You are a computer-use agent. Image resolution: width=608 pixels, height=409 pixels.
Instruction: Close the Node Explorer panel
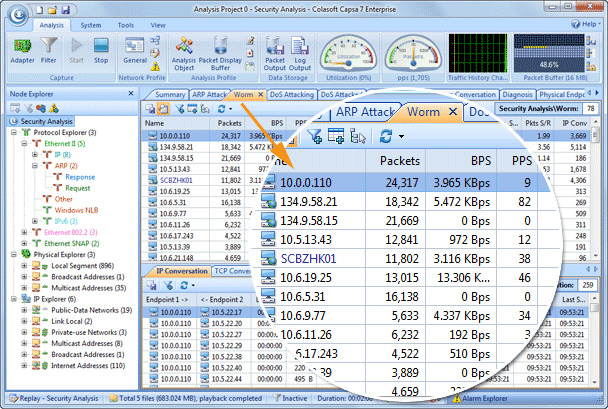coord(131,93)
